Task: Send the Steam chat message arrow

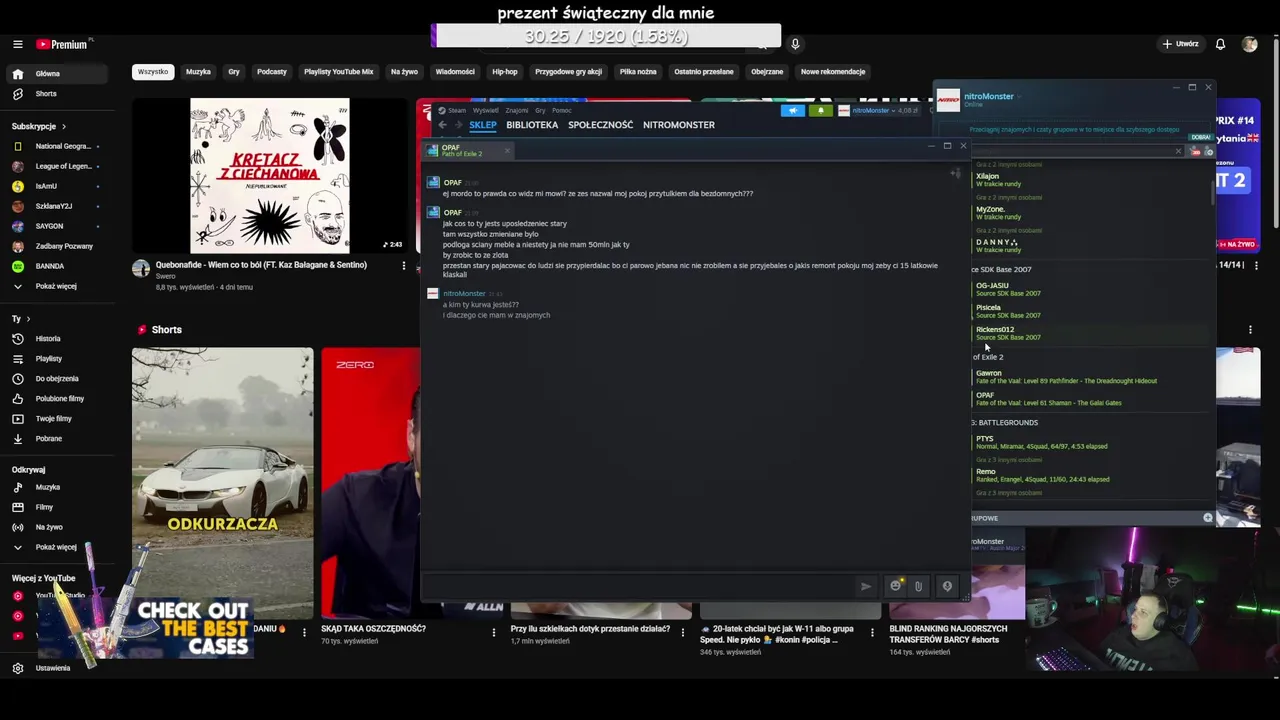Action: pos(866,586)
